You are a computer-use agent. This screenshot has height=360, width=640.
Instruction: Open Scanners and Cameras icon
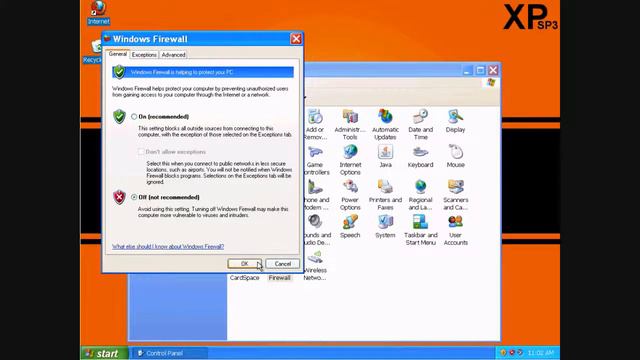pyautogui.click(x=456, y=187)
